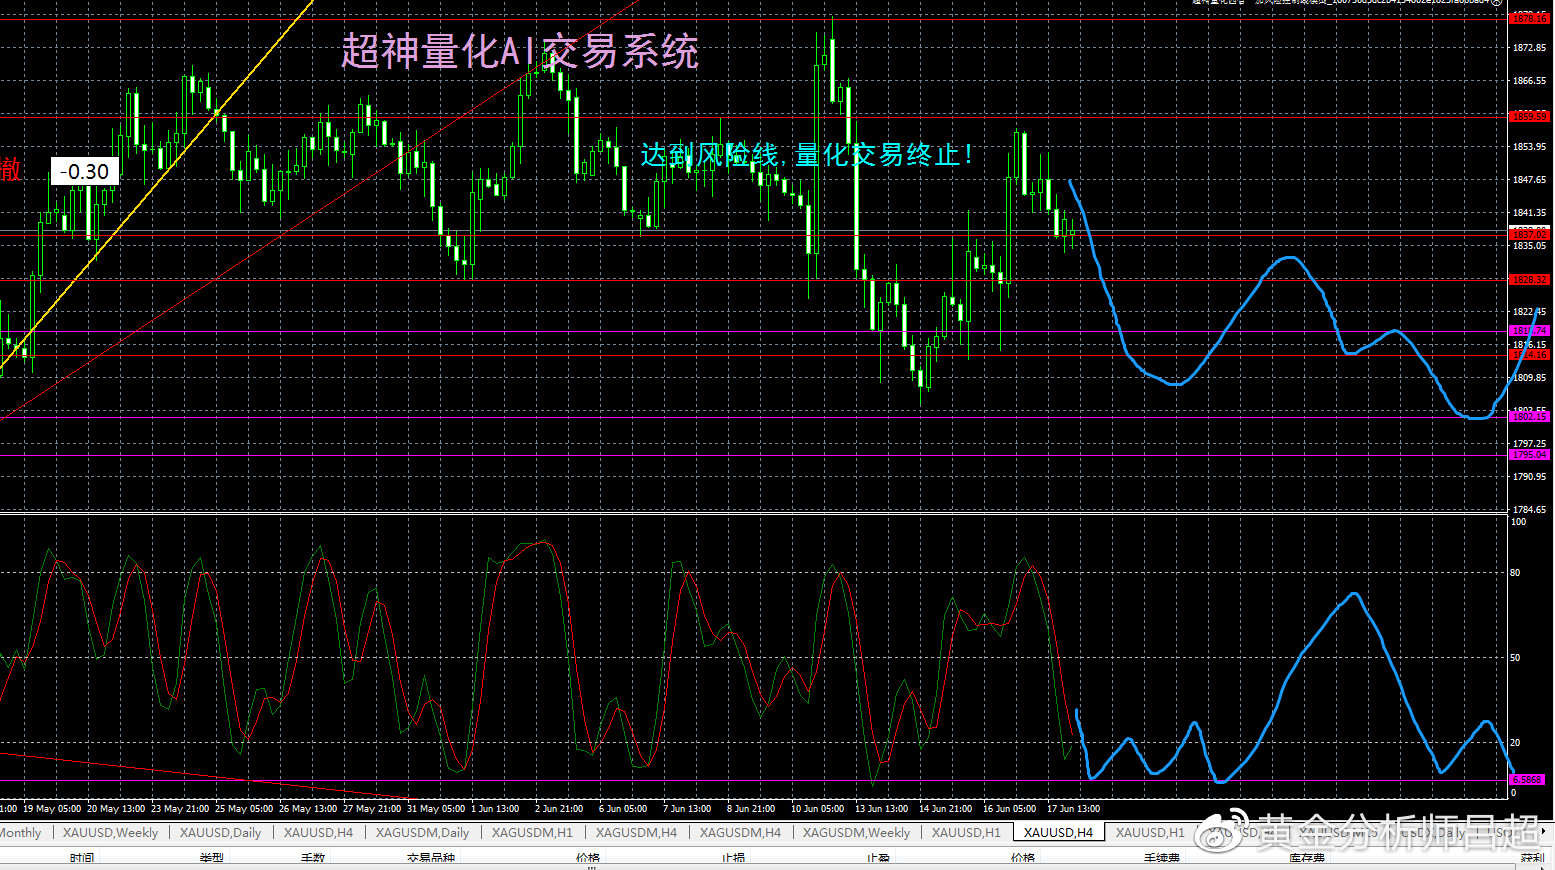
Task: Click the magenta 1795.04 price label
Action: tap(1529, 455)
